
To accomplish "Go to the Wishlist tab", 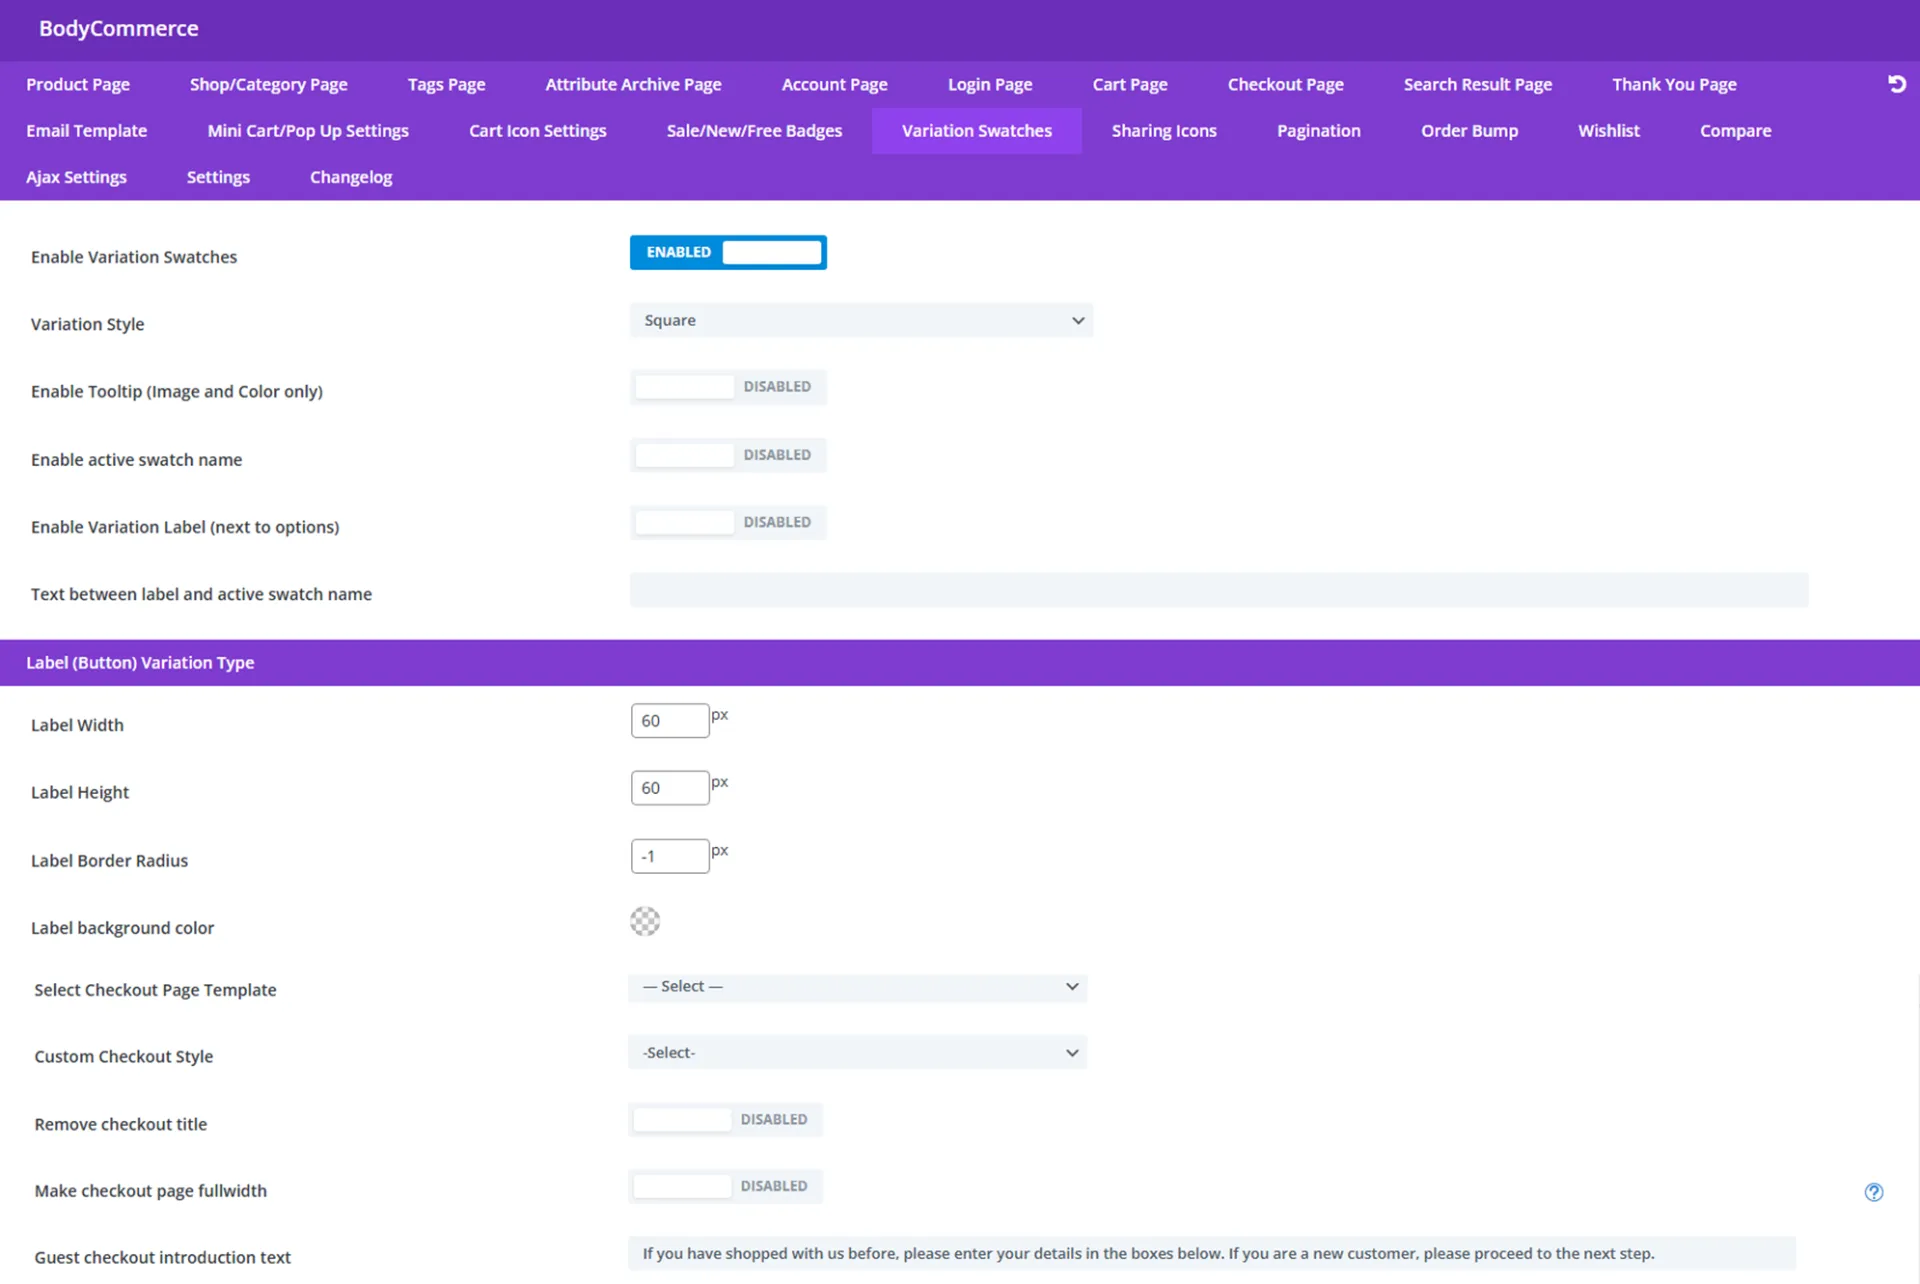I will pos(1608,130).
